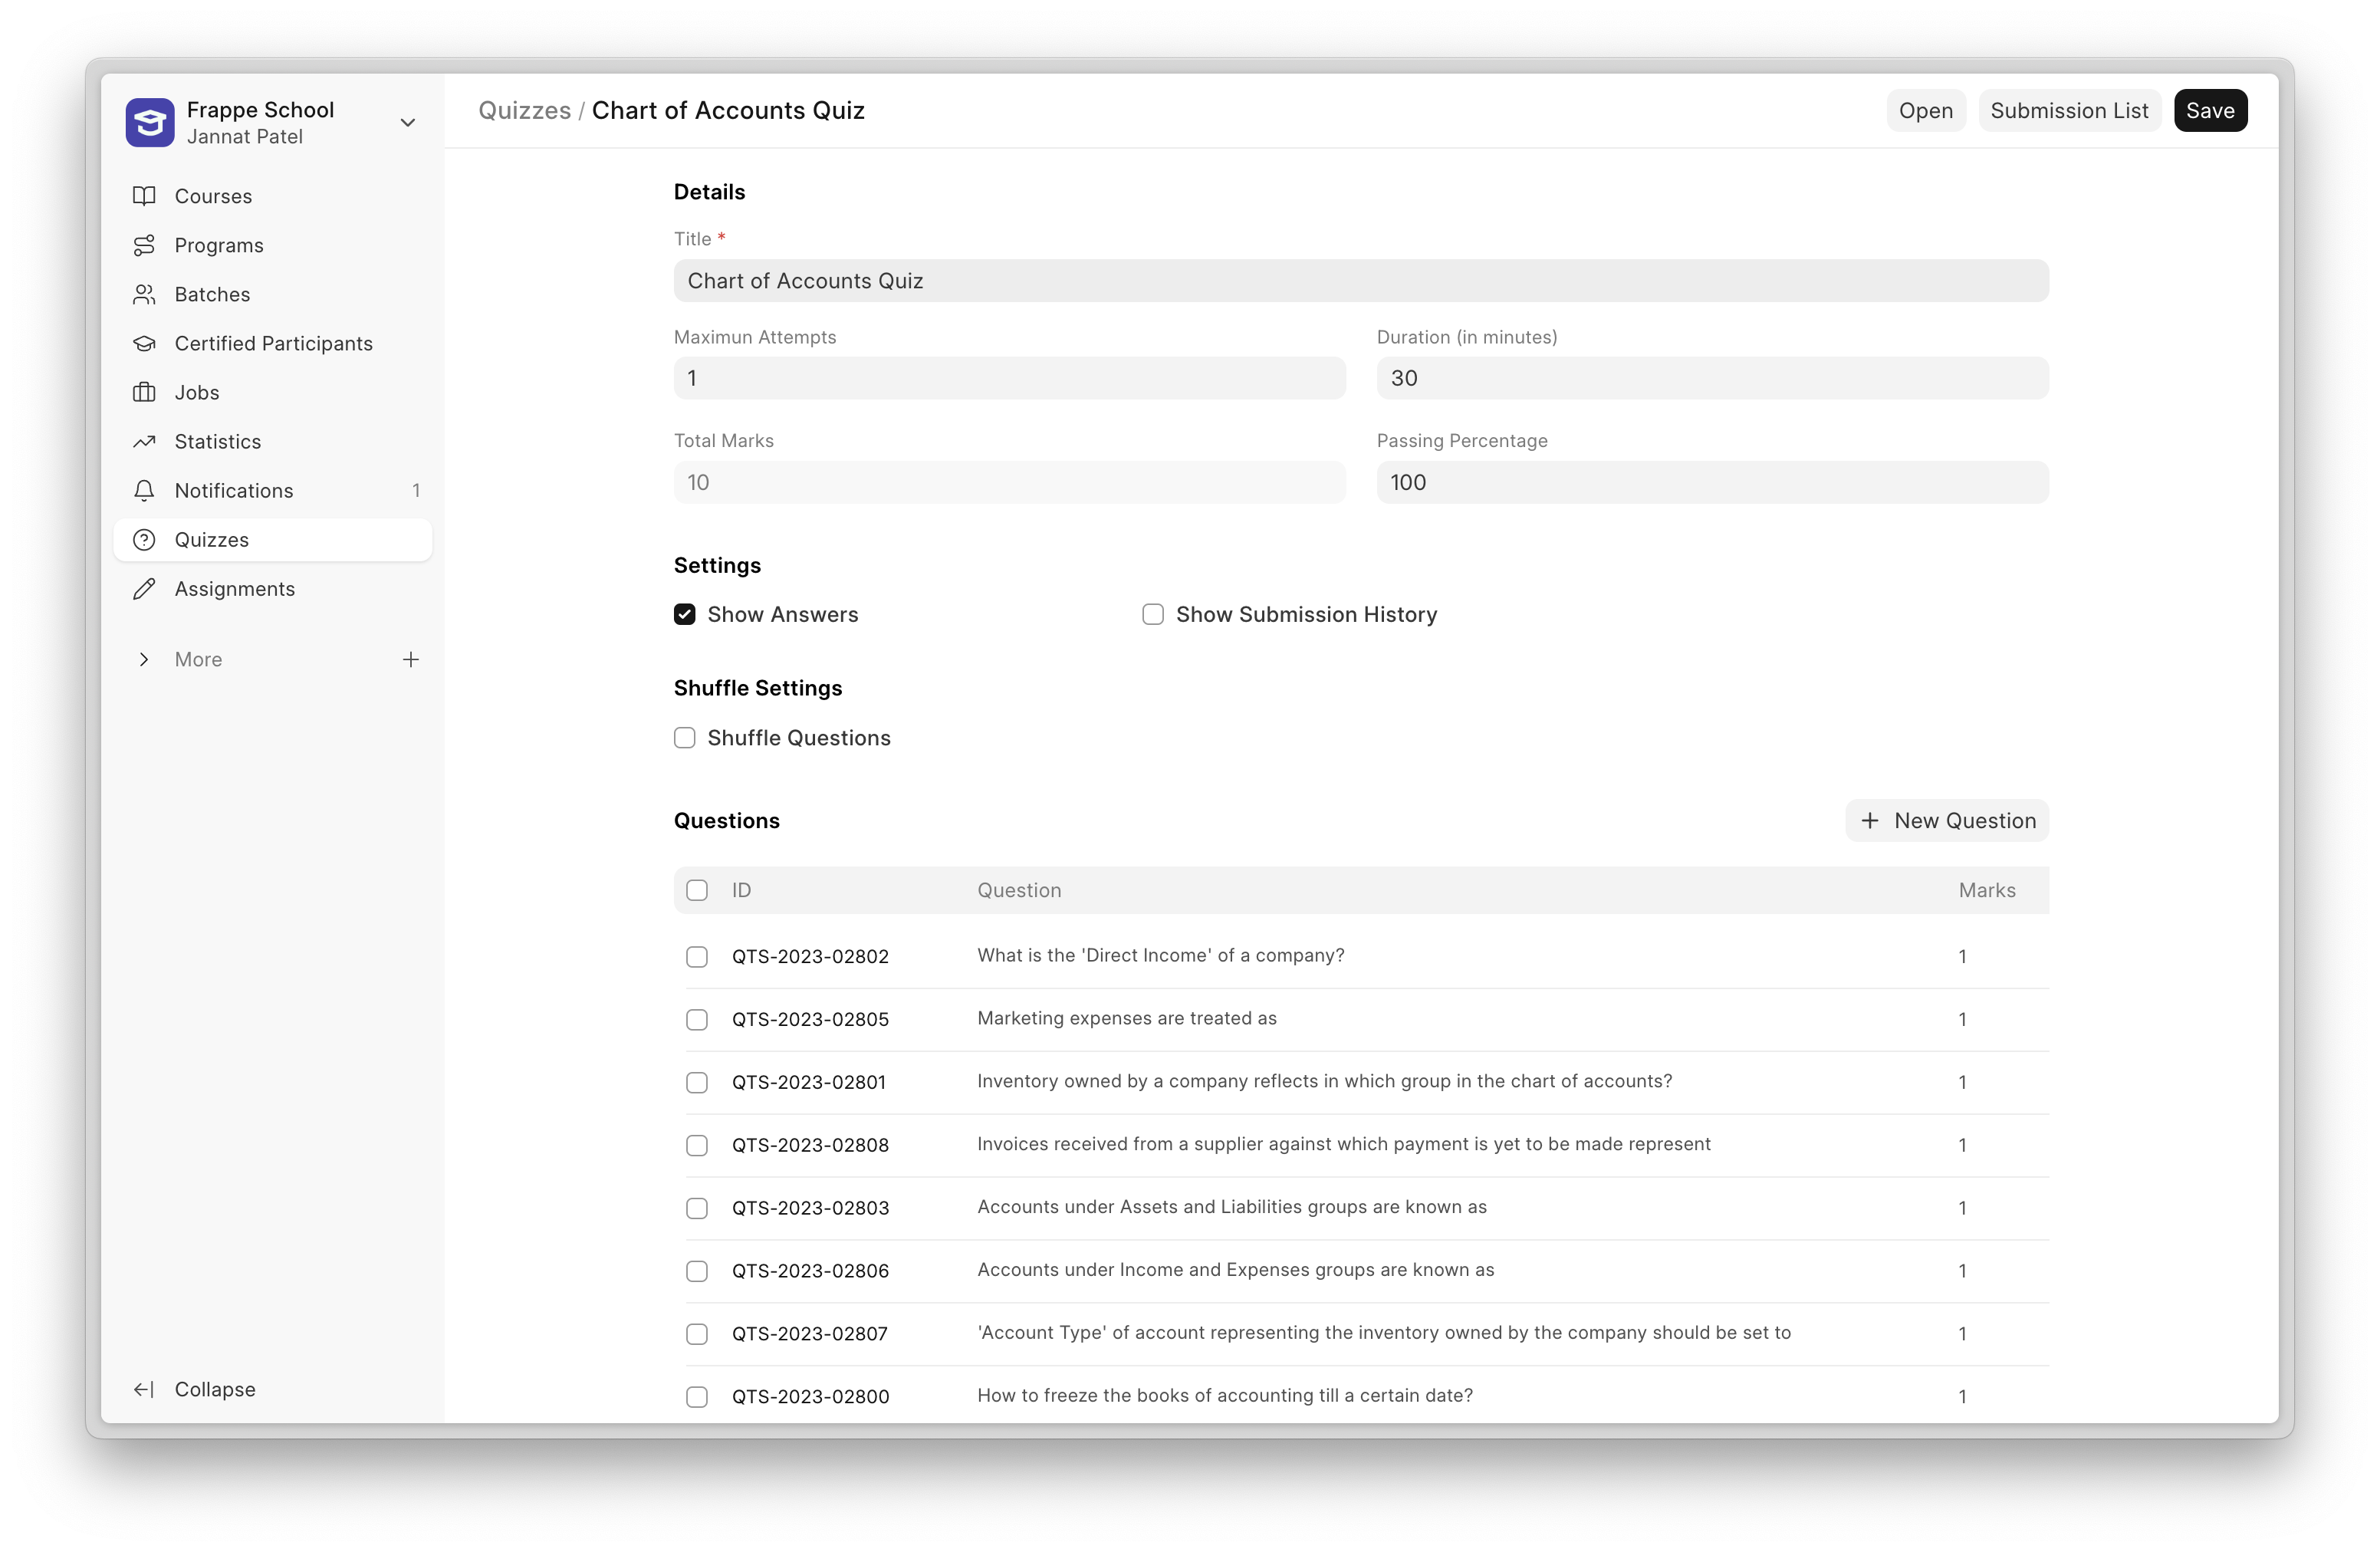
Task: Click the Statistics trend icon
Action: tap(144, 441)
